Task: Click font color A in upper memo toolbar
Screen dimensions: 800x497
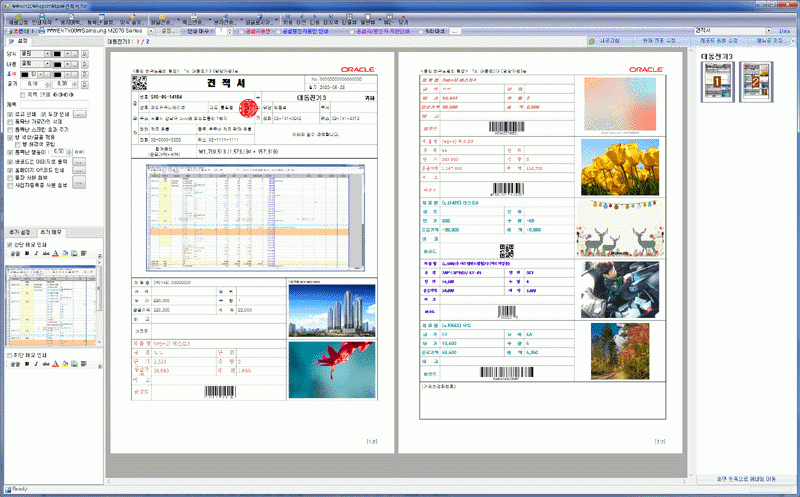Action: 55,253
